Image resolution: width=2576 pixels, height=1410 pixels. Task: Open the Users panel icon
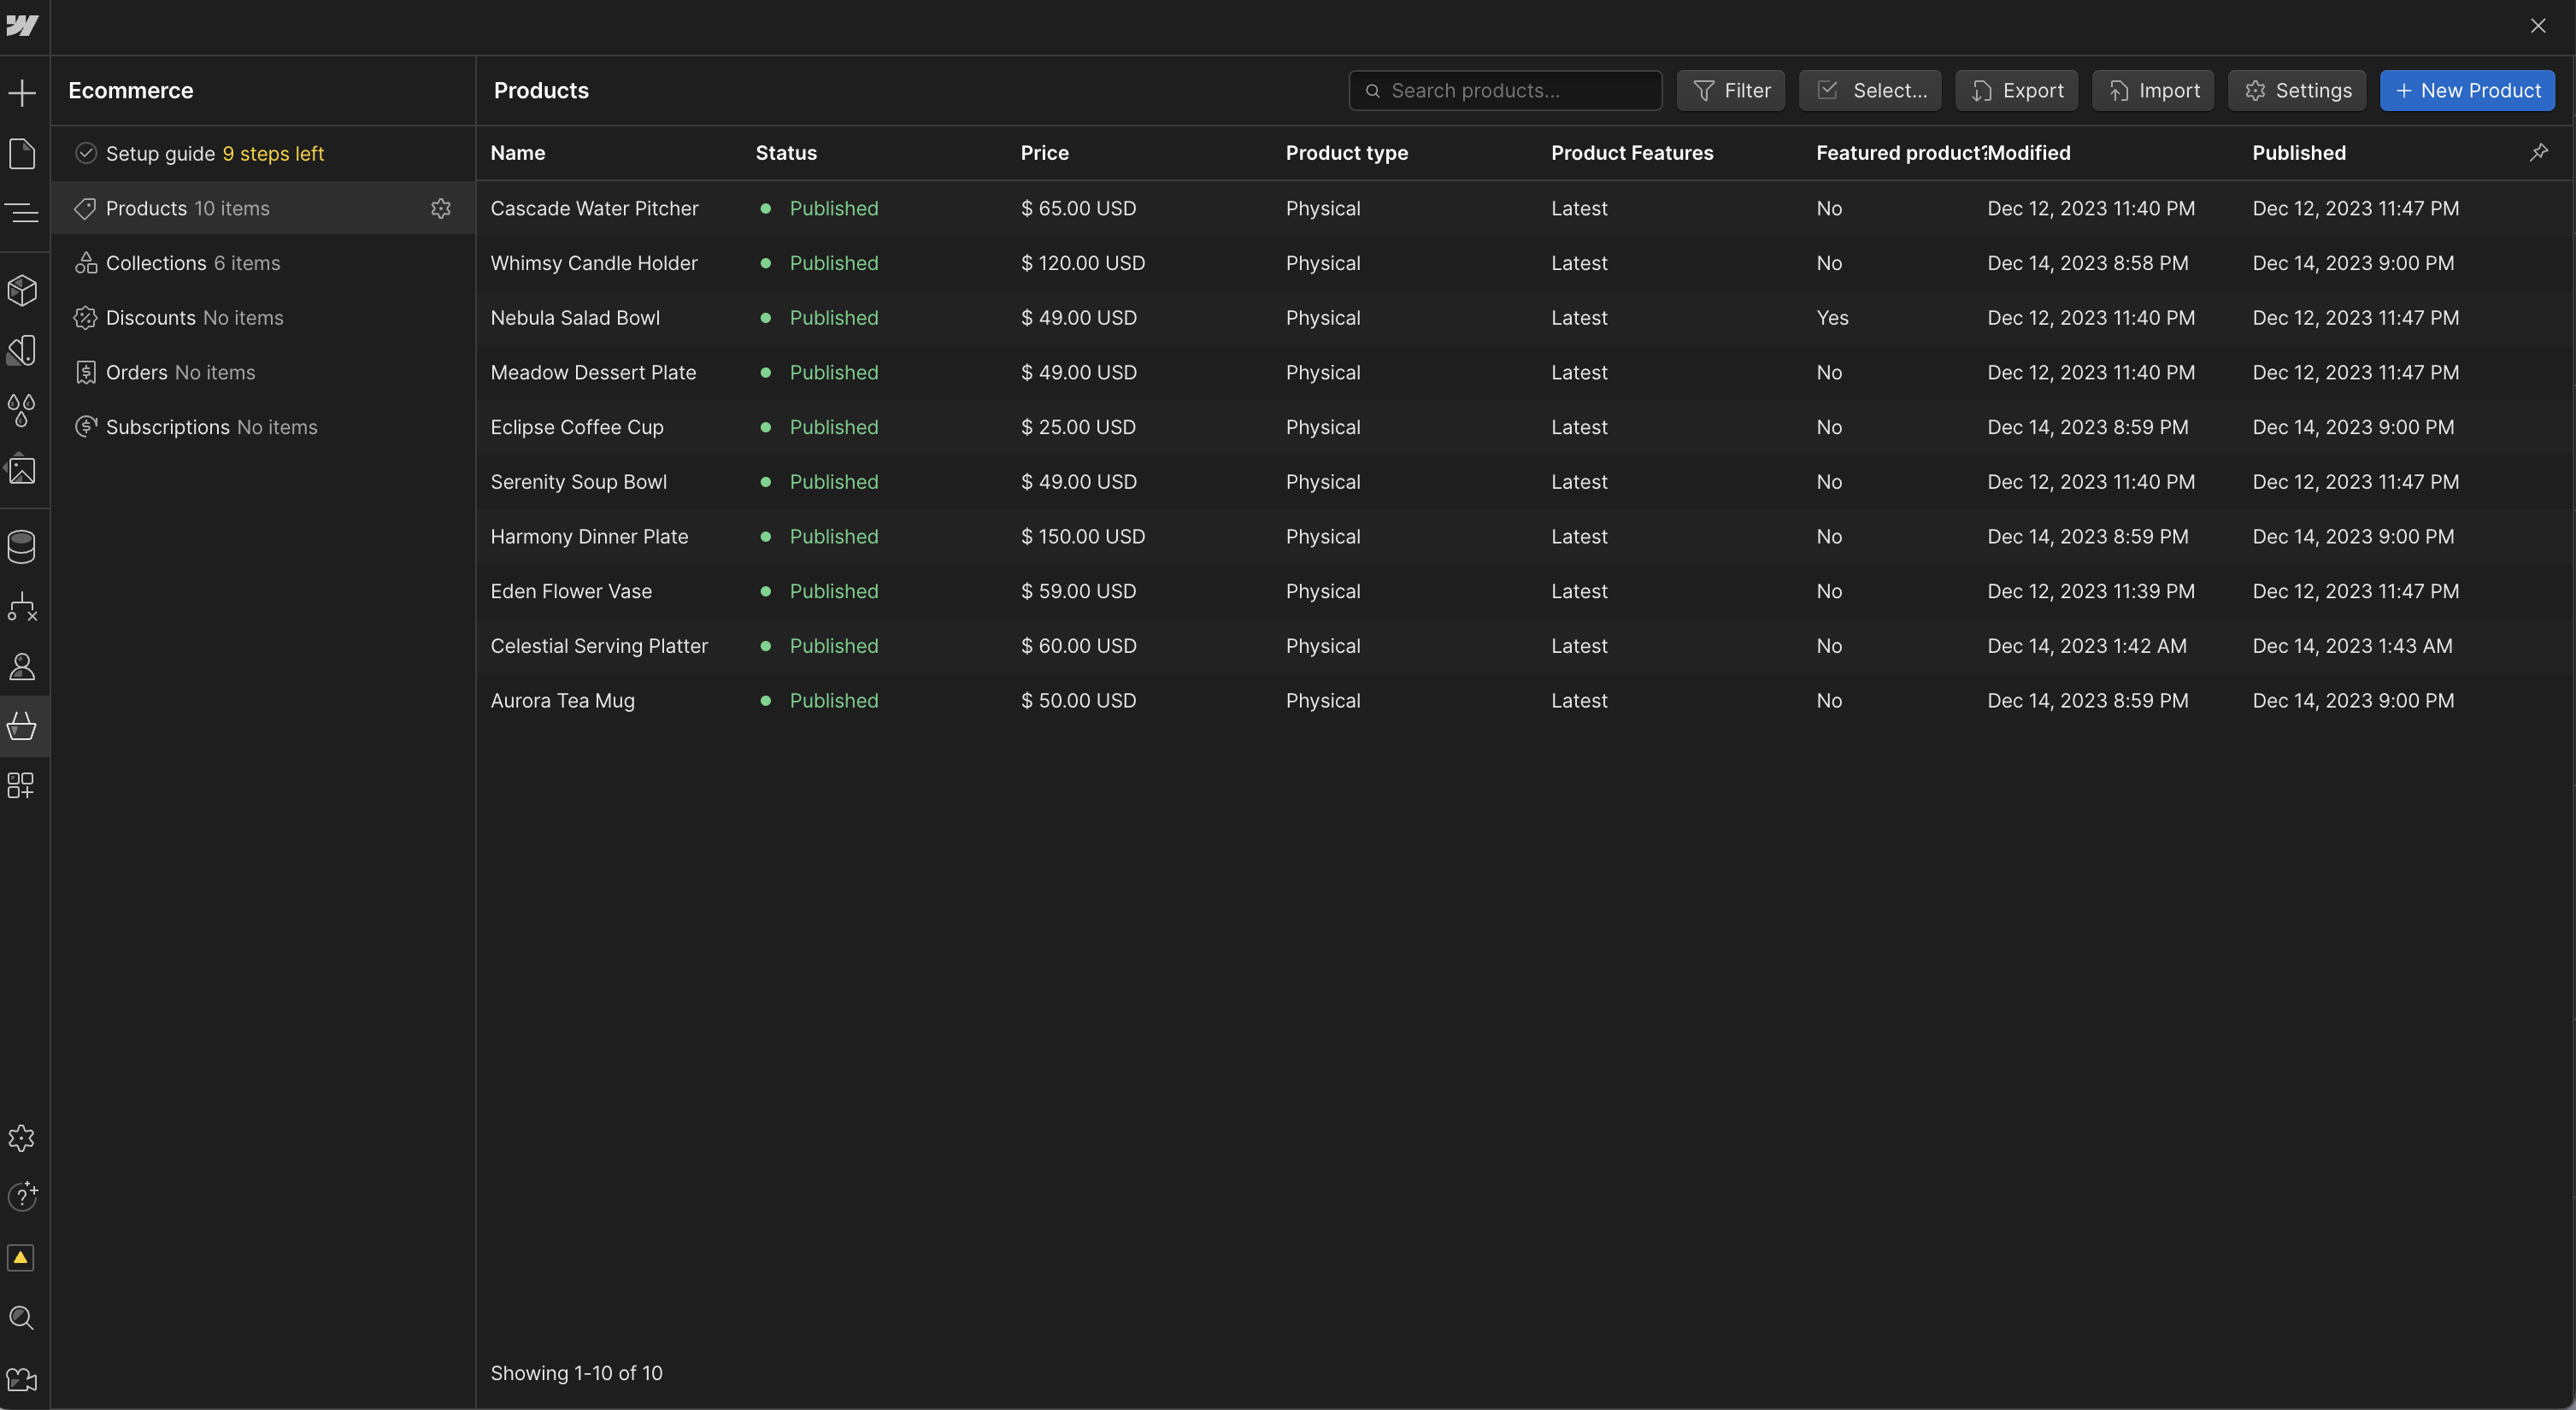click(x=22, y=666)
